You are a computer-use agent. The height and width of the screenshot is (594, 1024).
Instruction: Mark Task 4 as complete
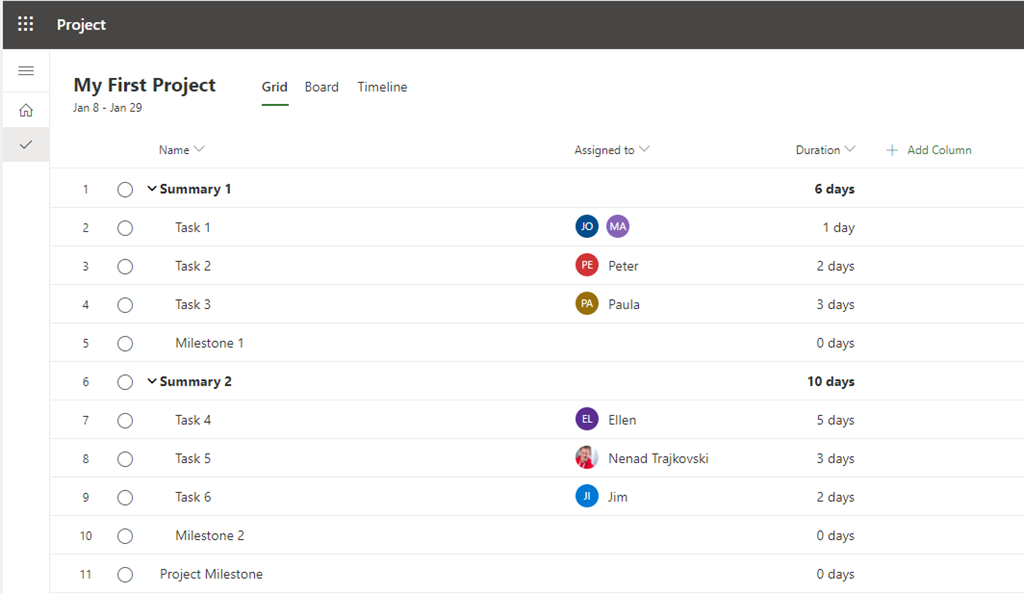click(x=125, y=420)
